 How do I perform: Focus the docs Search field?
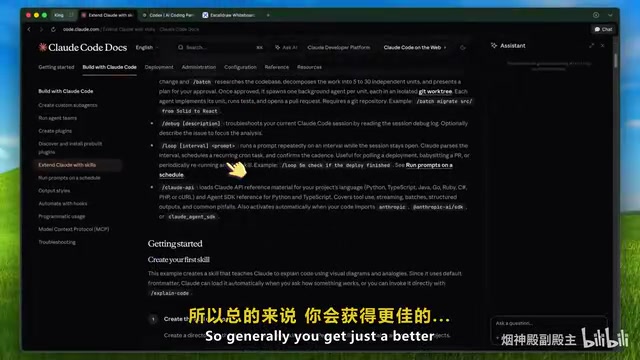(220, 47)
